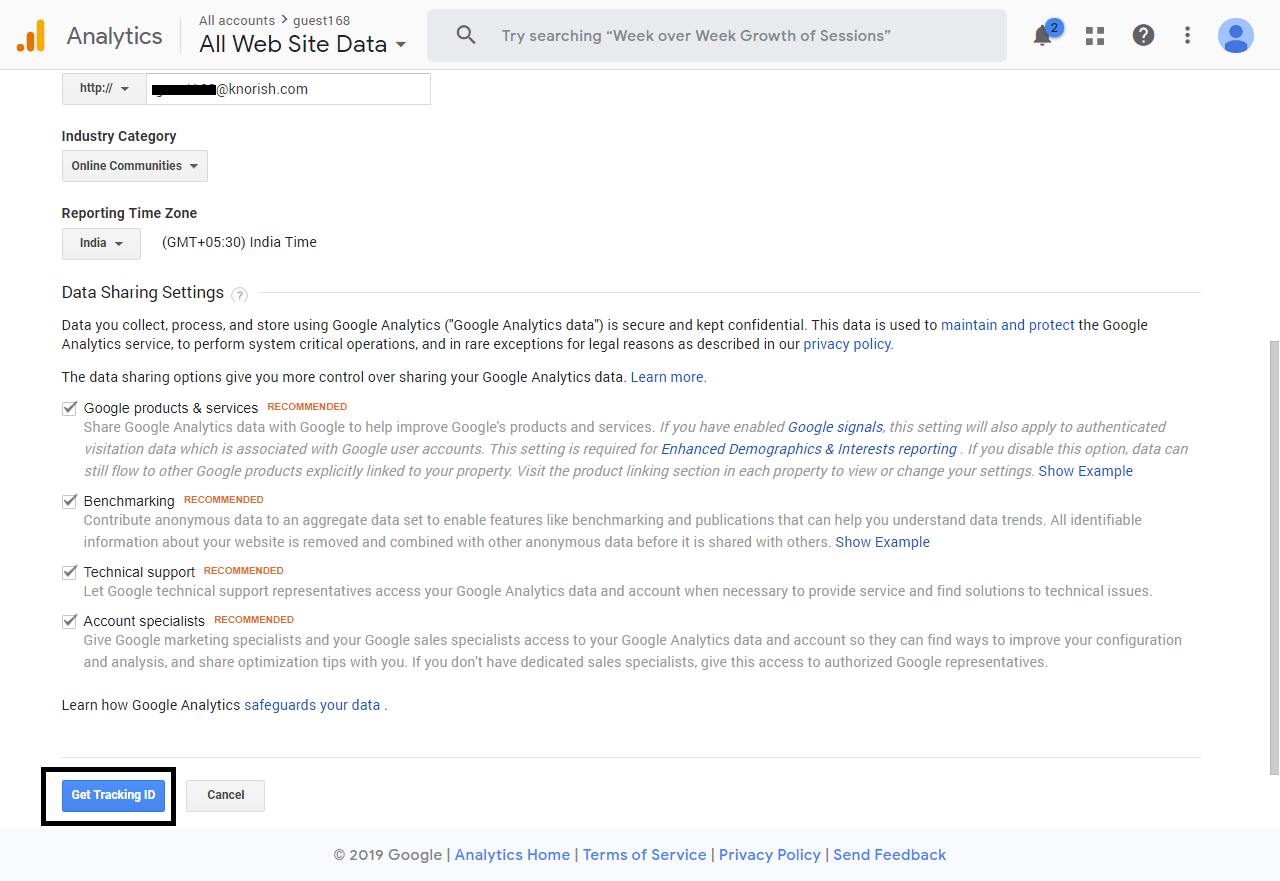
Task: Click Show Example under Benchmarking
Action: (883, 542)
